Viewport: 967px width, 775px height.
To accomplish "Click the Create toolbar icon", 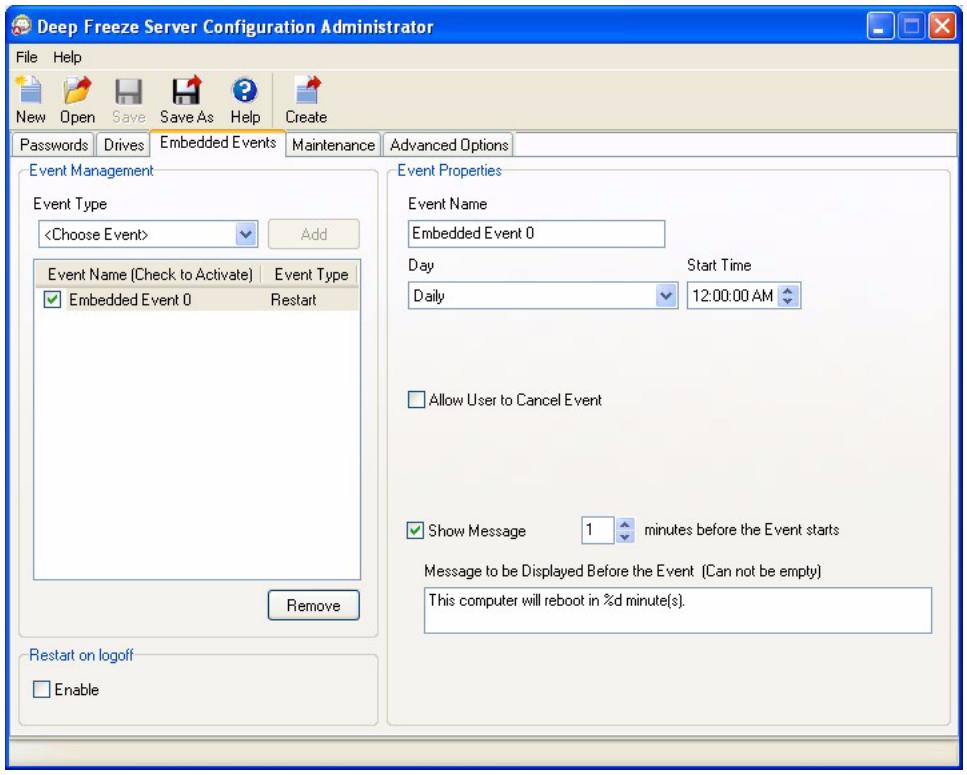I will (x=306, y=99).
